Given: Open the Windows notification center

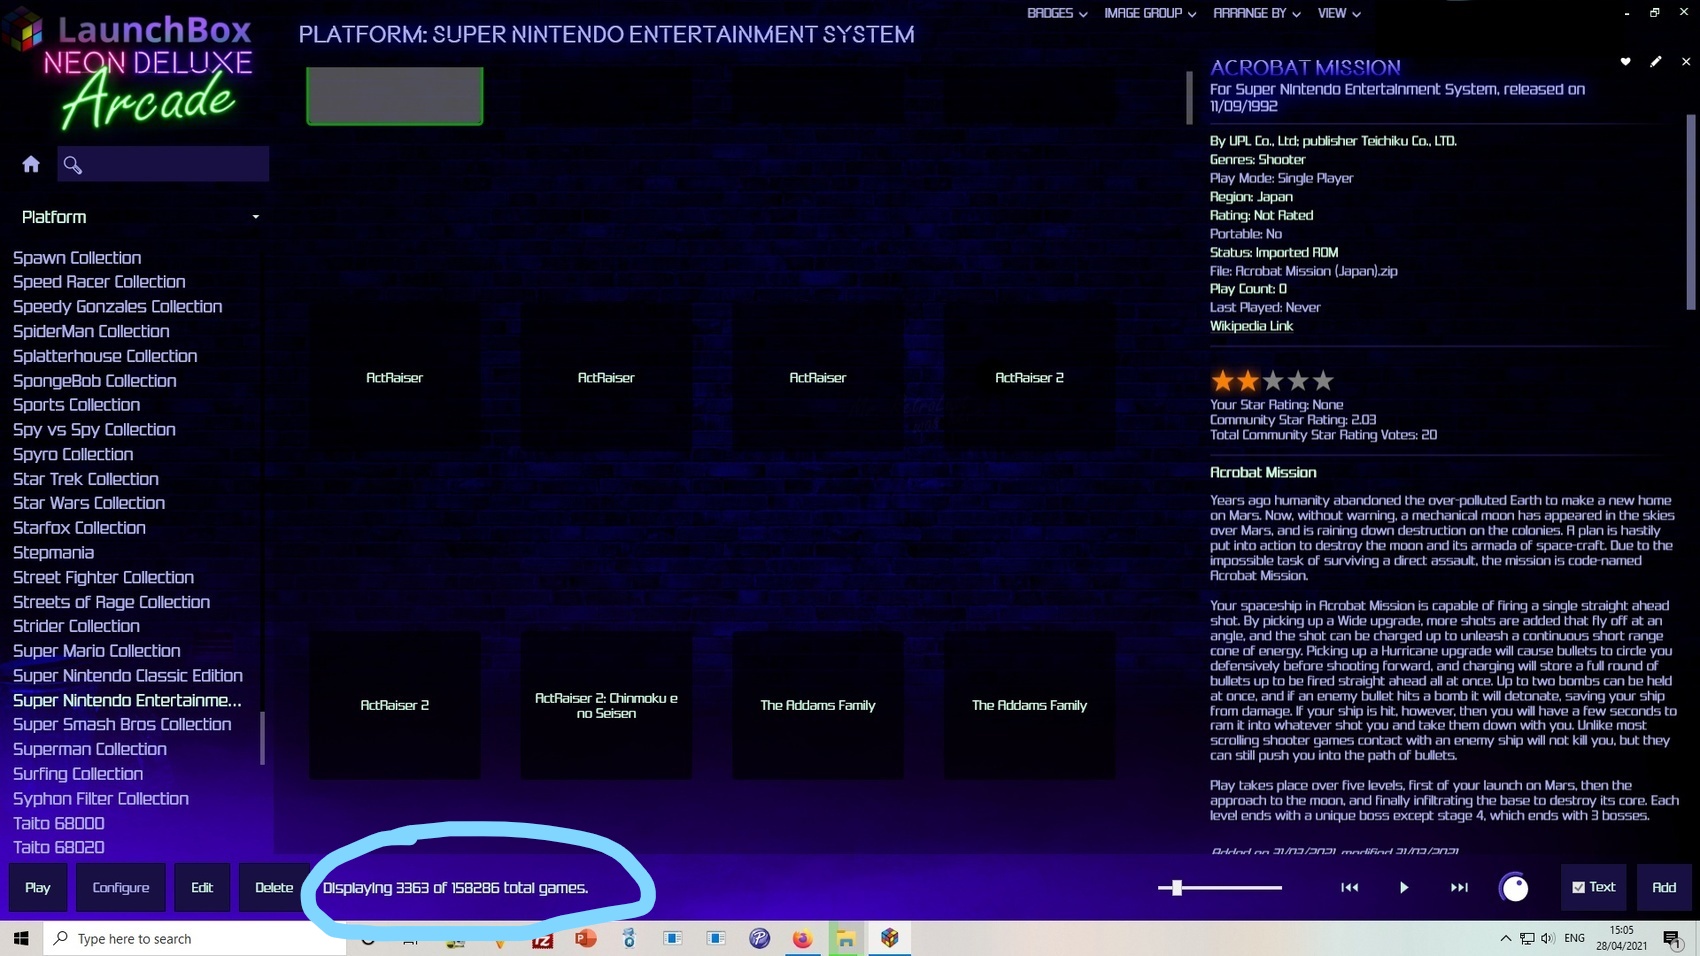Looking at the screenshot, I should click(x=1672, y=938).
